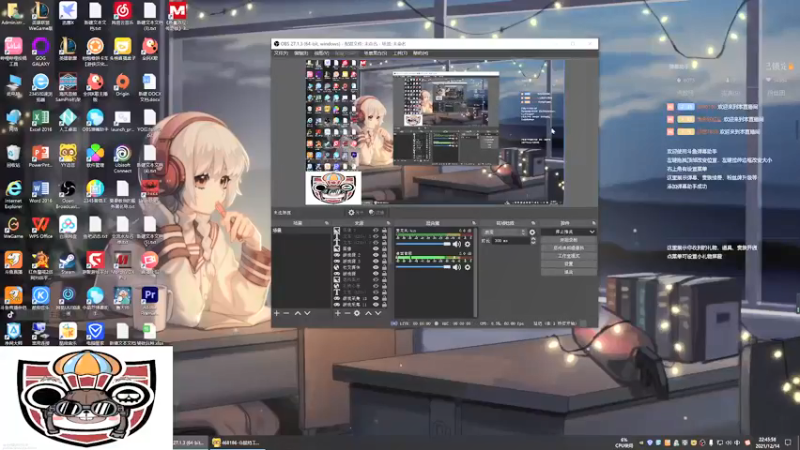Open WPS Office desktop shortcut
800x450 pixels.
pos(40,228)
